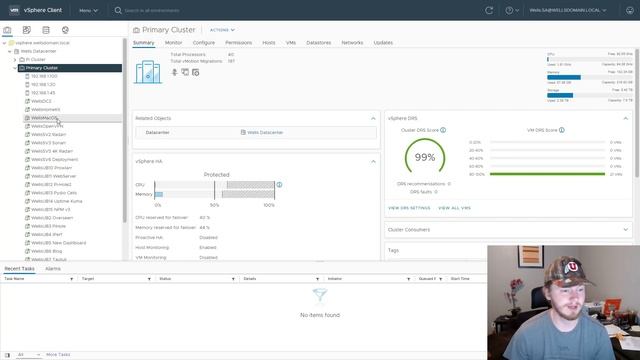This screenshot has width=640, height=360.
Task: Click the filter icon on Details column
Action: [317, 279]
